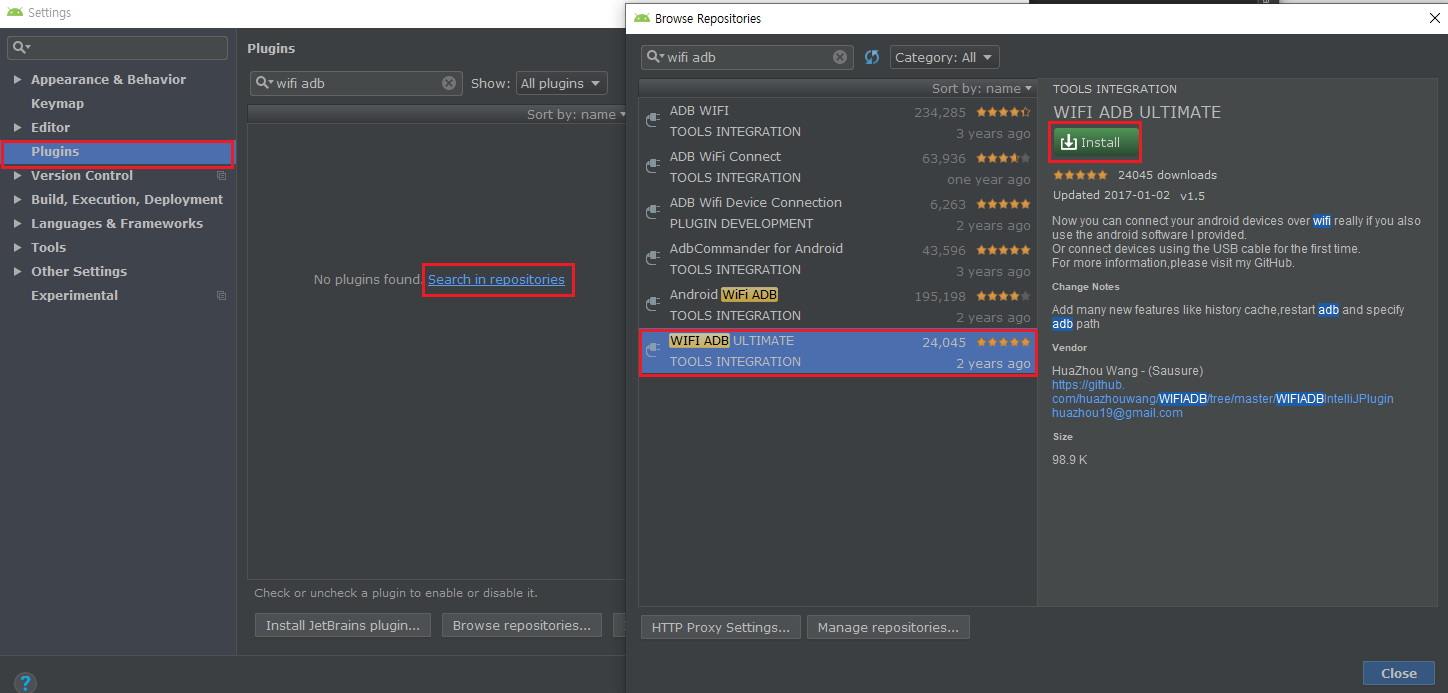1448x693 pixels.
Task: Click the plugin icon beside ADB WiFi Connect
Action: pyautogui.click(x=653, y=166)
